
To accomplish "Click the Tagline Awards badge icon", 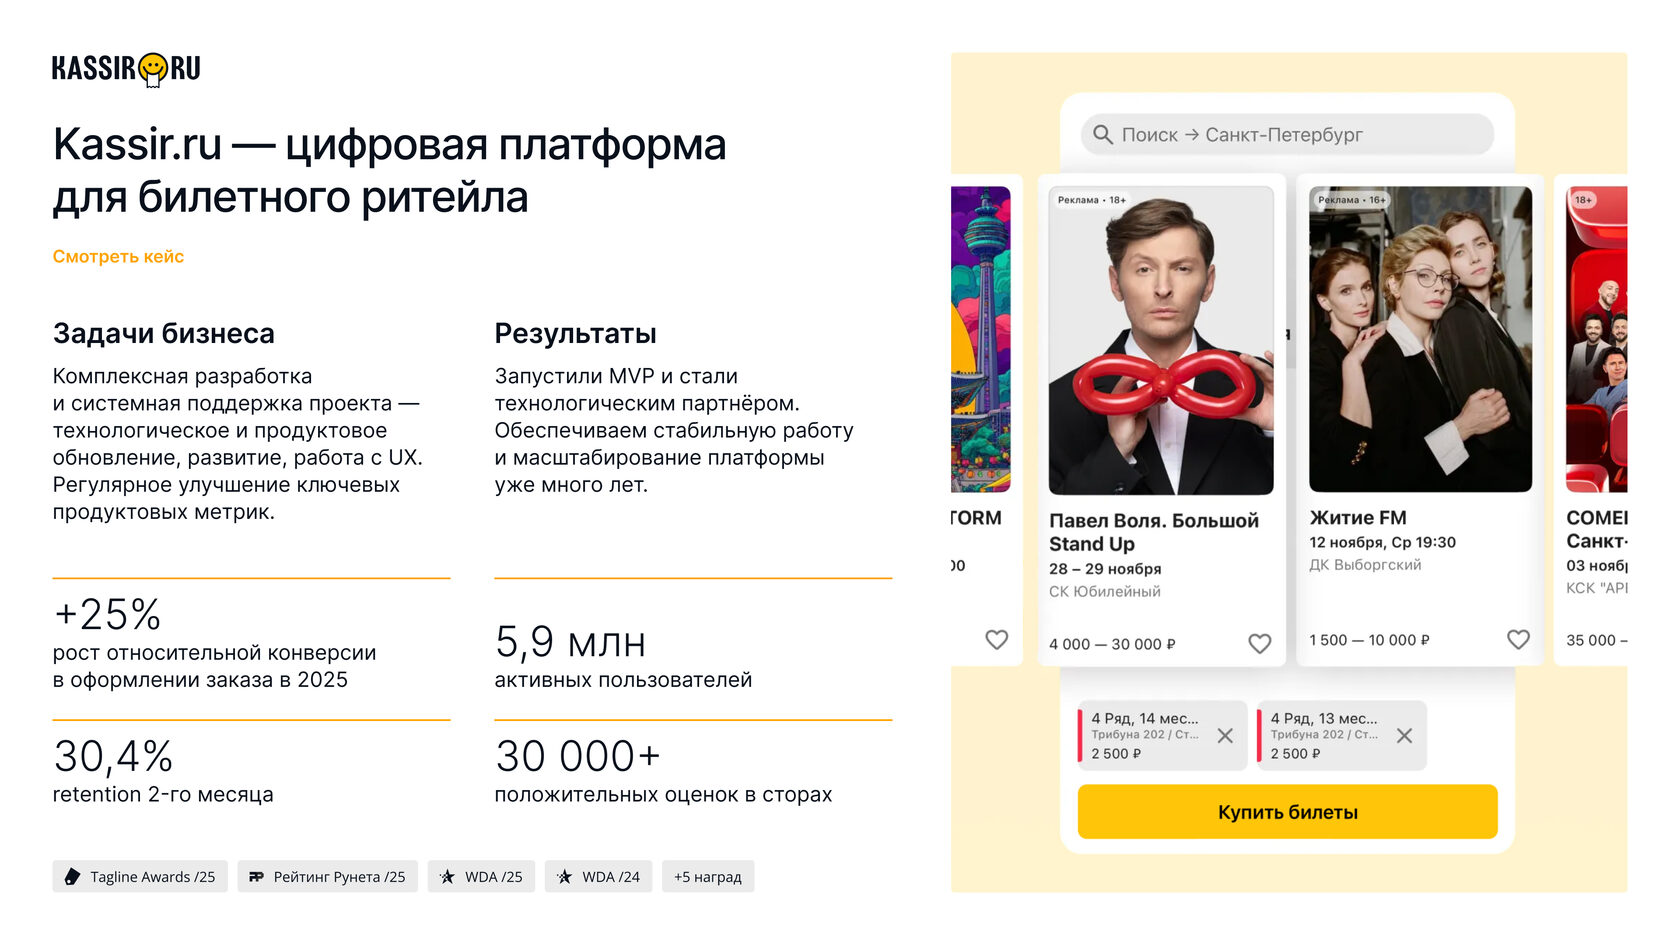I will [x=72, y=877].
